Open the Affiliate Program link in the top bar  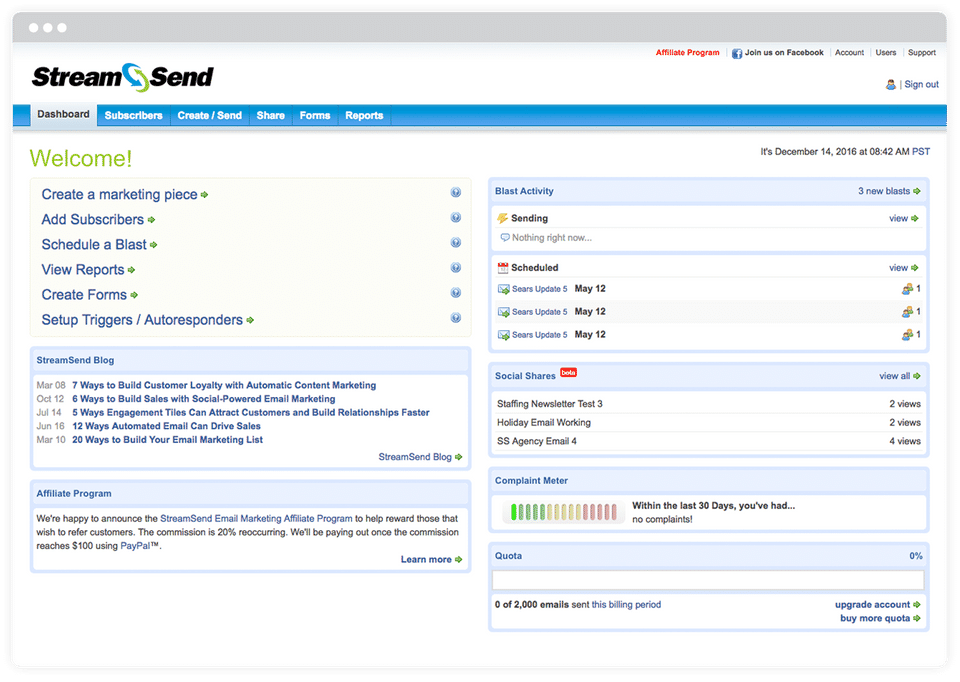click(688, 53)
